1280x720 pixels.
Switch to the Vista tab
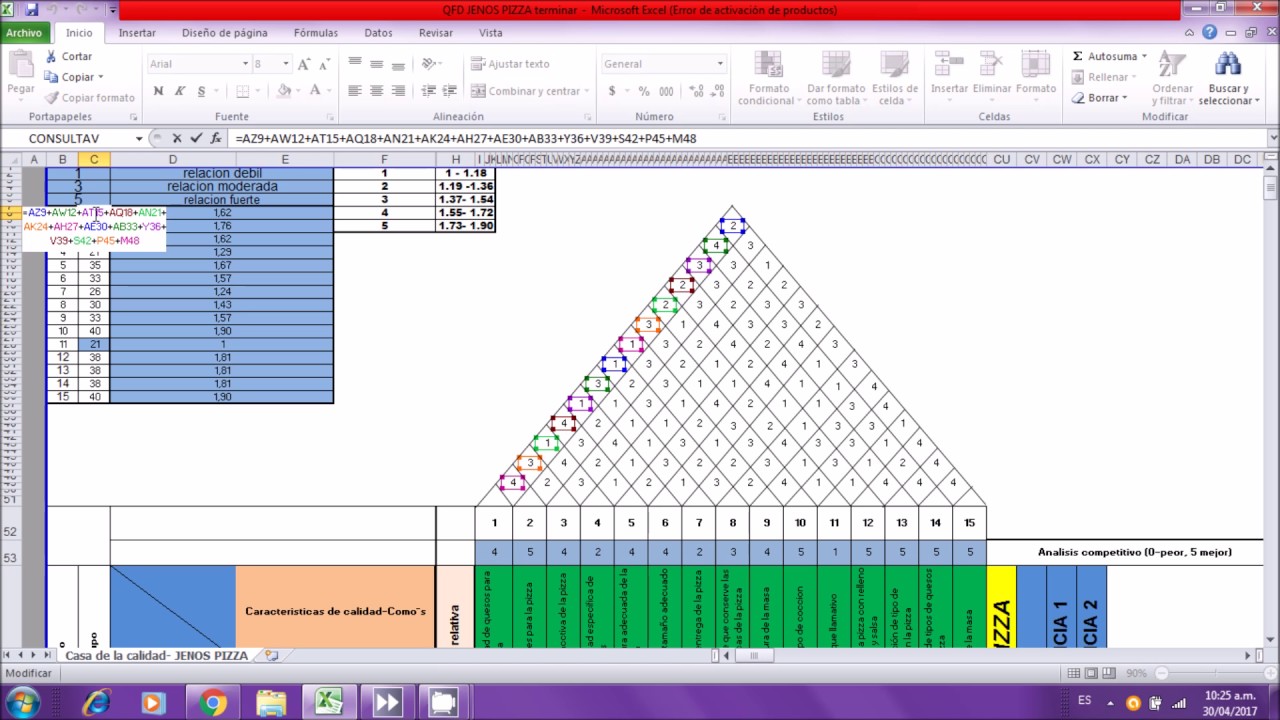(x=491, y=32)
